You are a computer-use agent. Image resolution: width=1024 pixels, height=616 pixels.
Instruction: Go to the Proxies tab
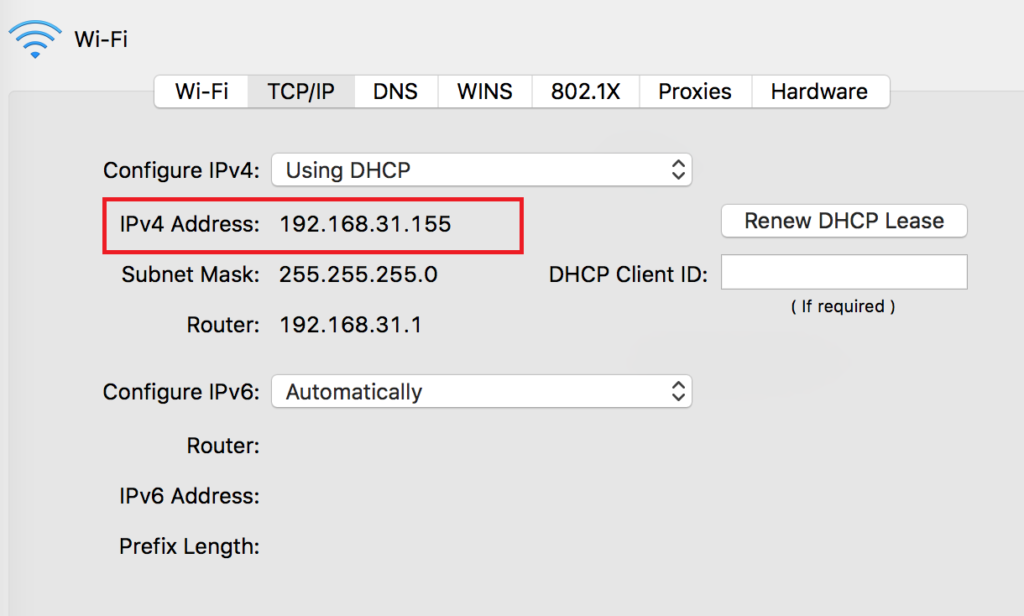coord(695,91)
